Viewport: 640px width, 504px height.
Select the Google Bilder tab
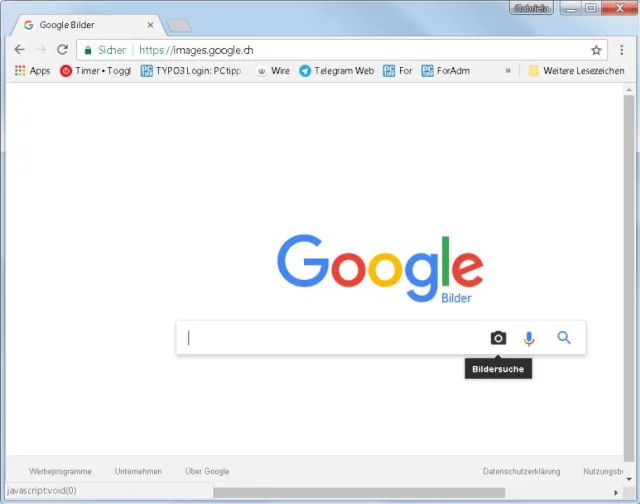coord(88,25)
